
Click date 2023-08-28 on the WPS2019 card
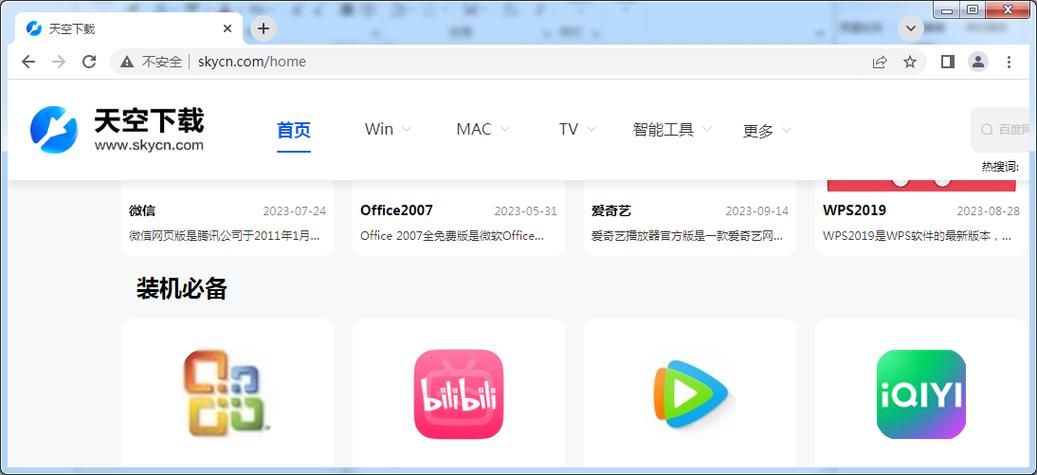(989, 212)
